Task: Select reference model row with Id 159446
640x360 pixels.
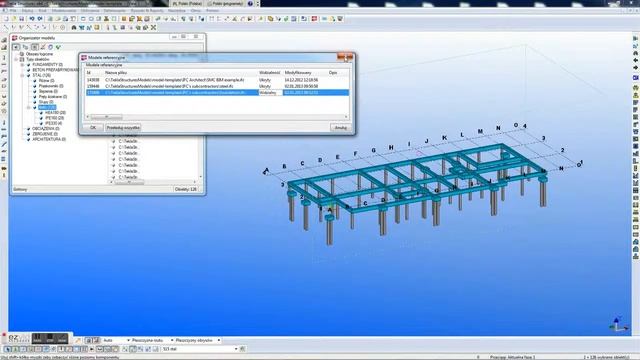Action: point(217,86)
